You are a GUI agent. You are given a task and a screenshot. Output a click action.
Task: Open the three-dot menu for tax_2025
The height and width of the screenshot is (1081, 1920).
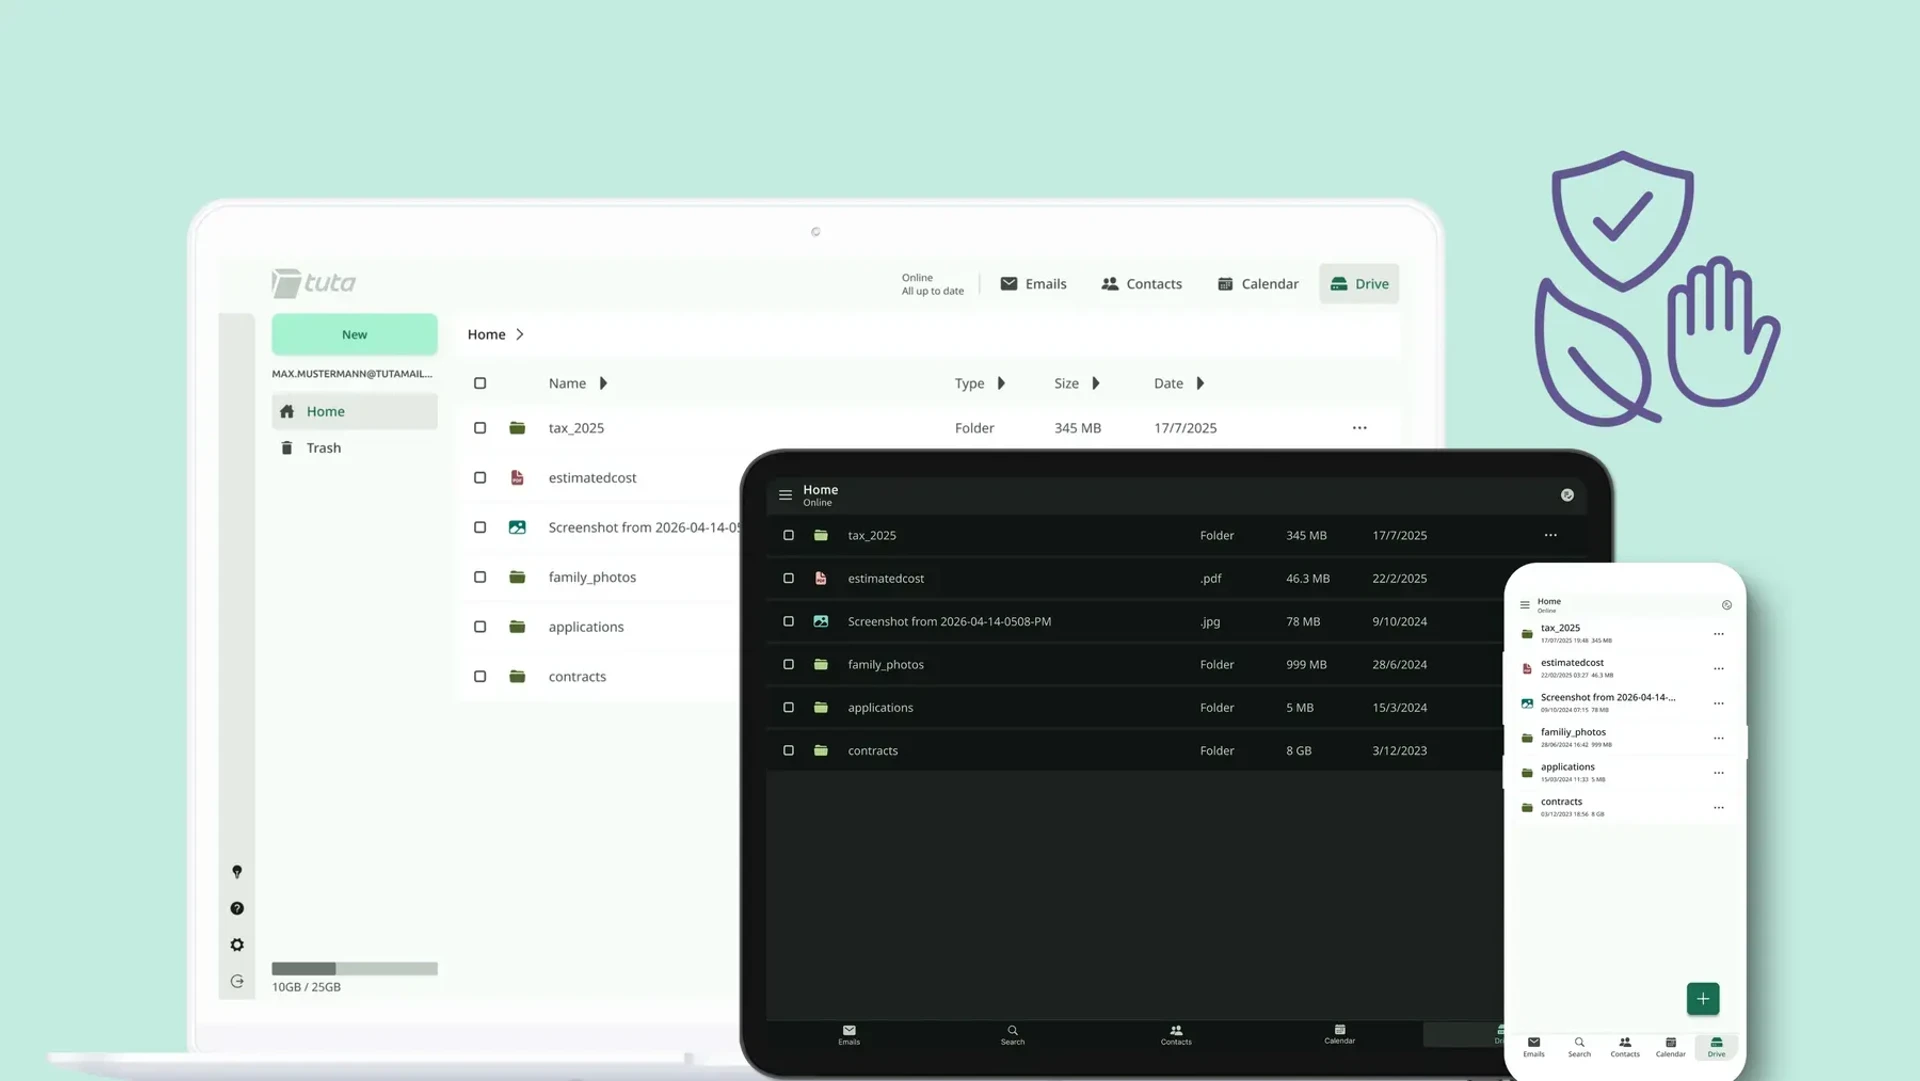(1358, 427)
